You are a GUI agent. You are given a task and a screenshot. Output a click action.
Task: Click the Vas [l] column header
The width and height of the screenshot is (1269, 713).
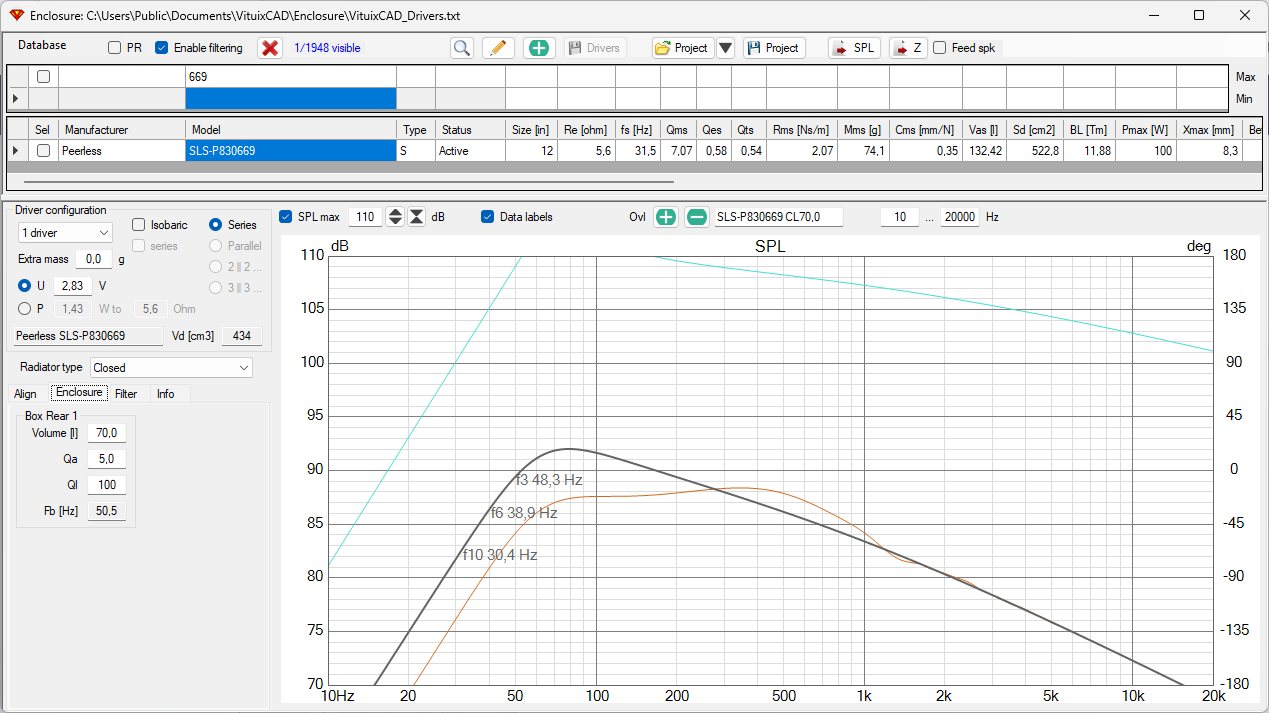(984, 130)
